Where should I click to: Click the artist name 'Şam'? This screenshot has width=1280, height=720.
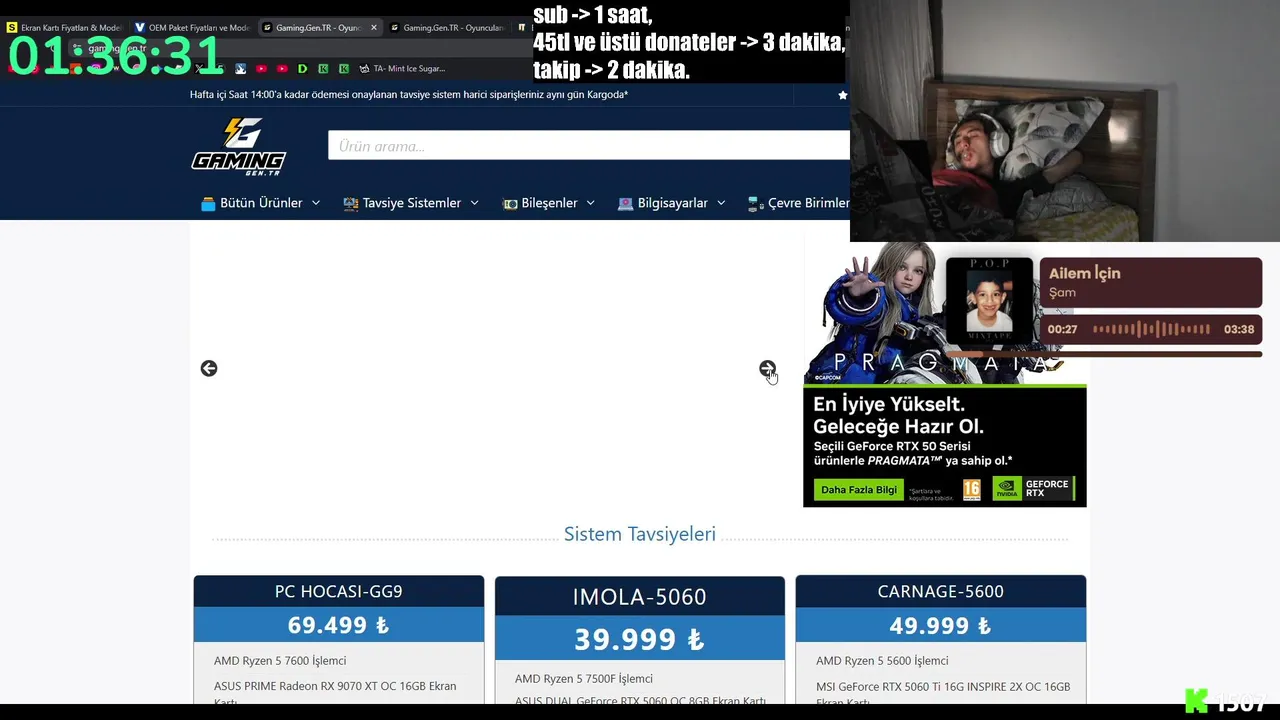point(1063,293)
